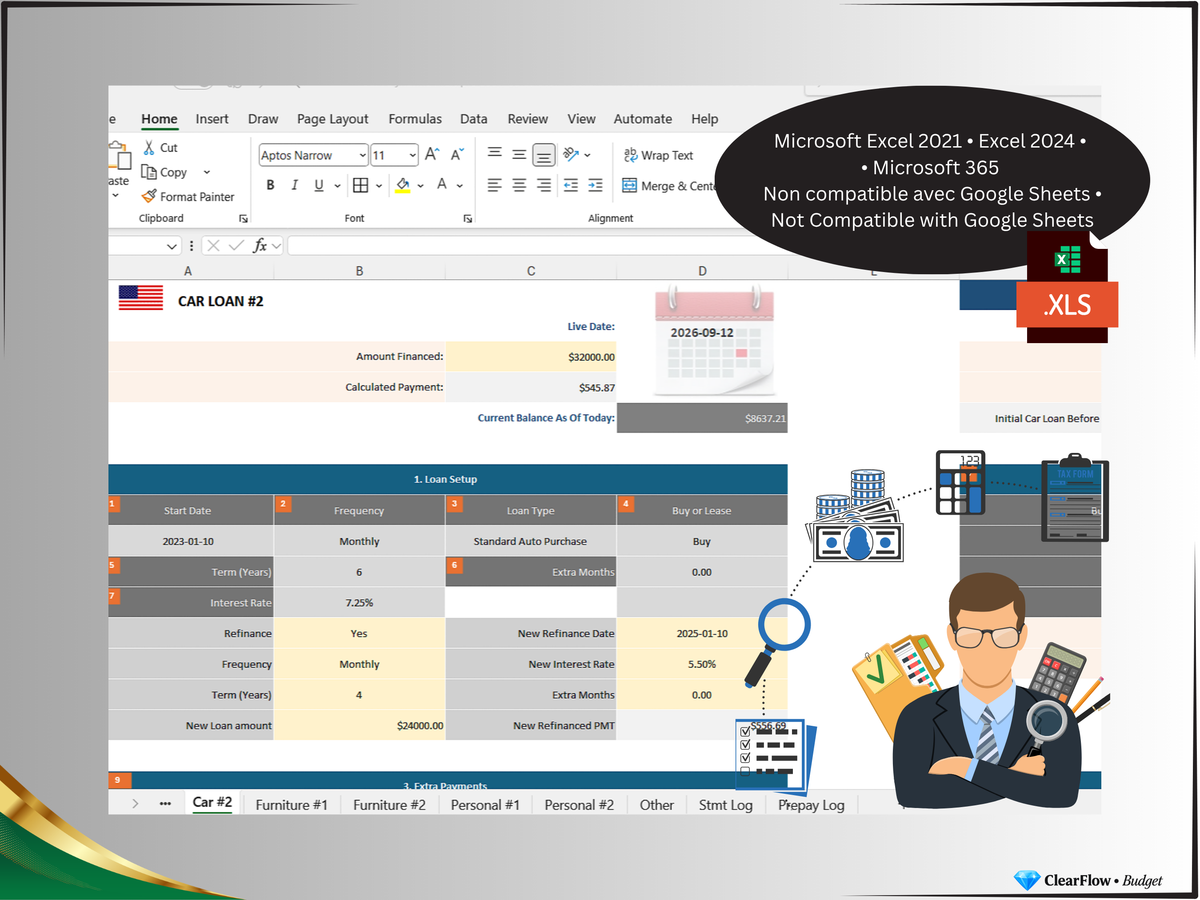Apply the yellow Fill Color bucket
Viewport: 1200px width, 900px height.
403,185
